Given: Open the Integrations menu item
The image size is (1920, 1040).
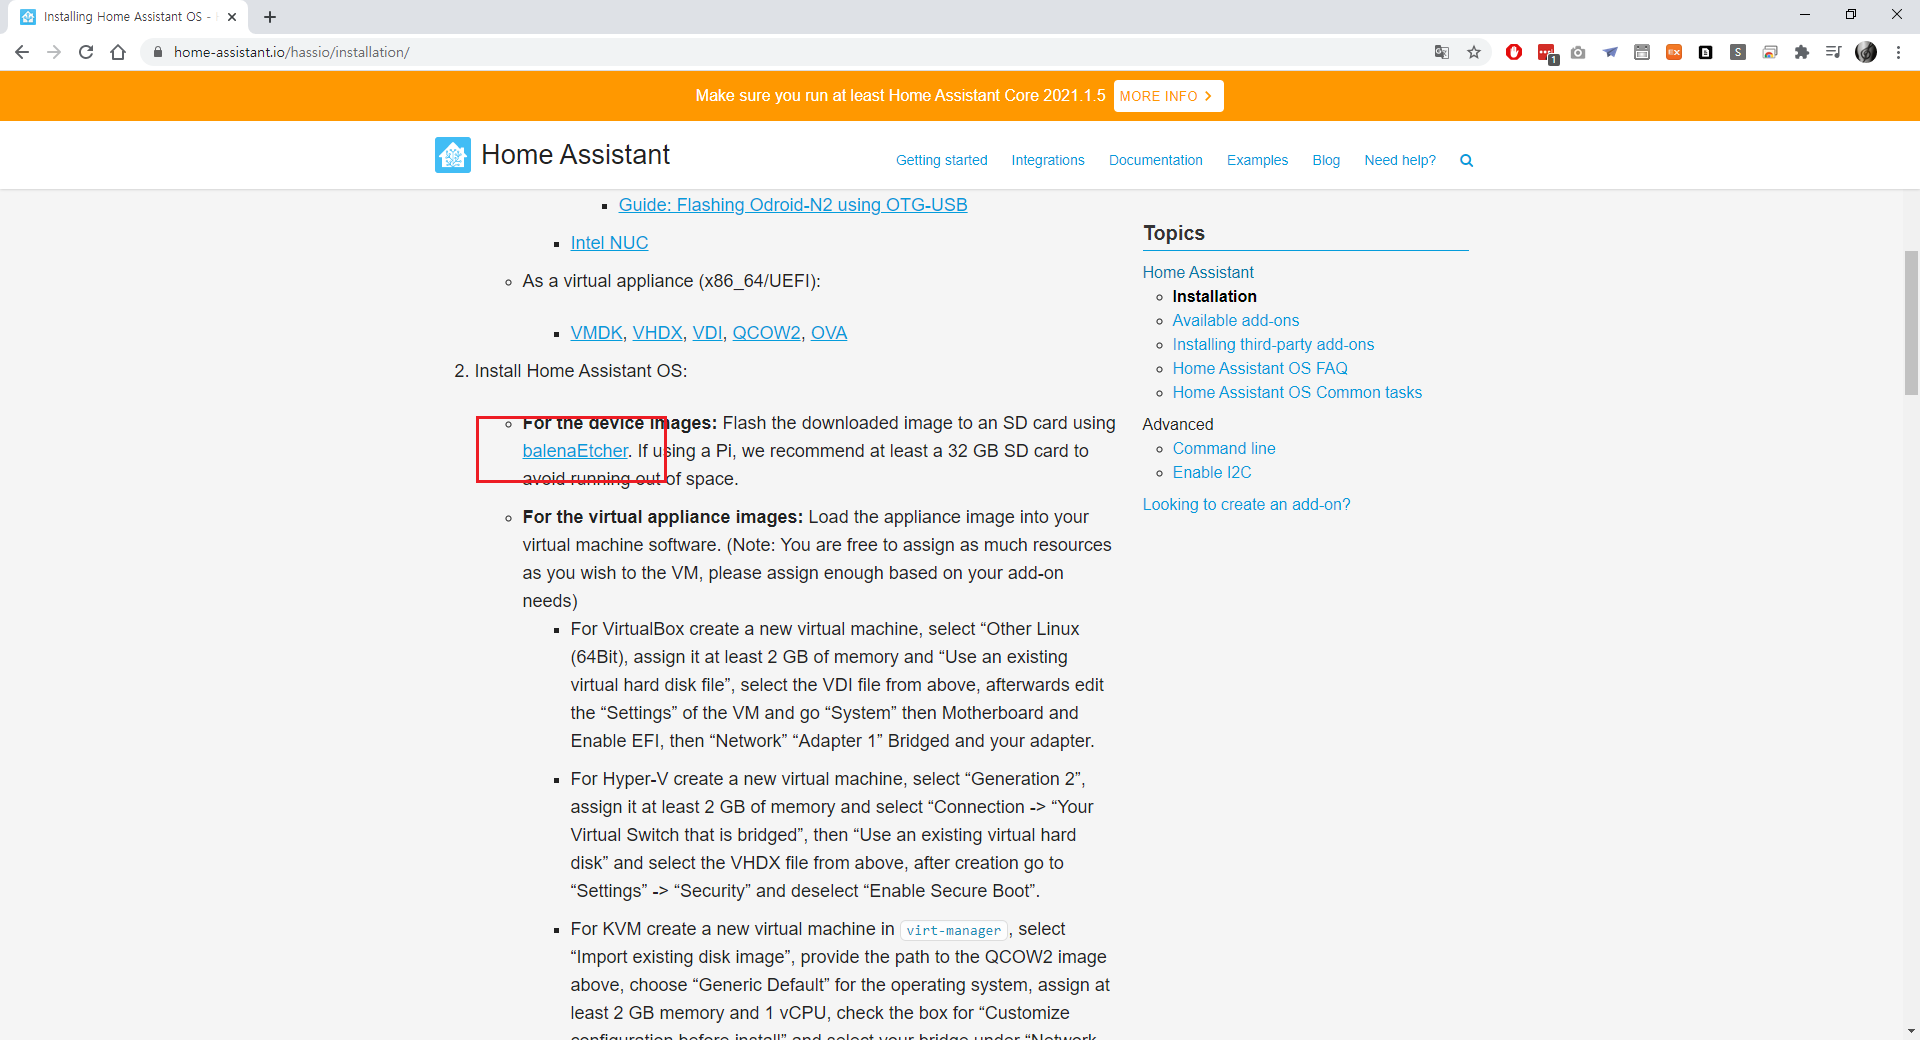Looking at the screenshot, I should pyautogui.click(x=1048, y=160).
